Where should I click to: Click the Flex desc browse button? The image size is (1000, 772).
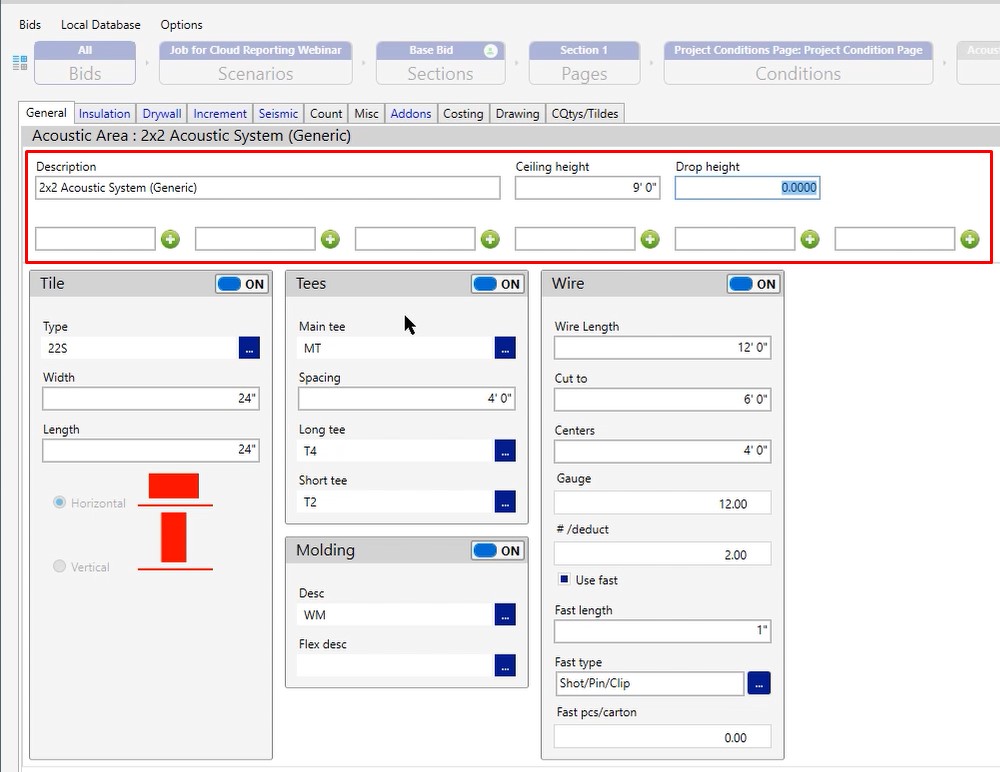coord(505,665)
